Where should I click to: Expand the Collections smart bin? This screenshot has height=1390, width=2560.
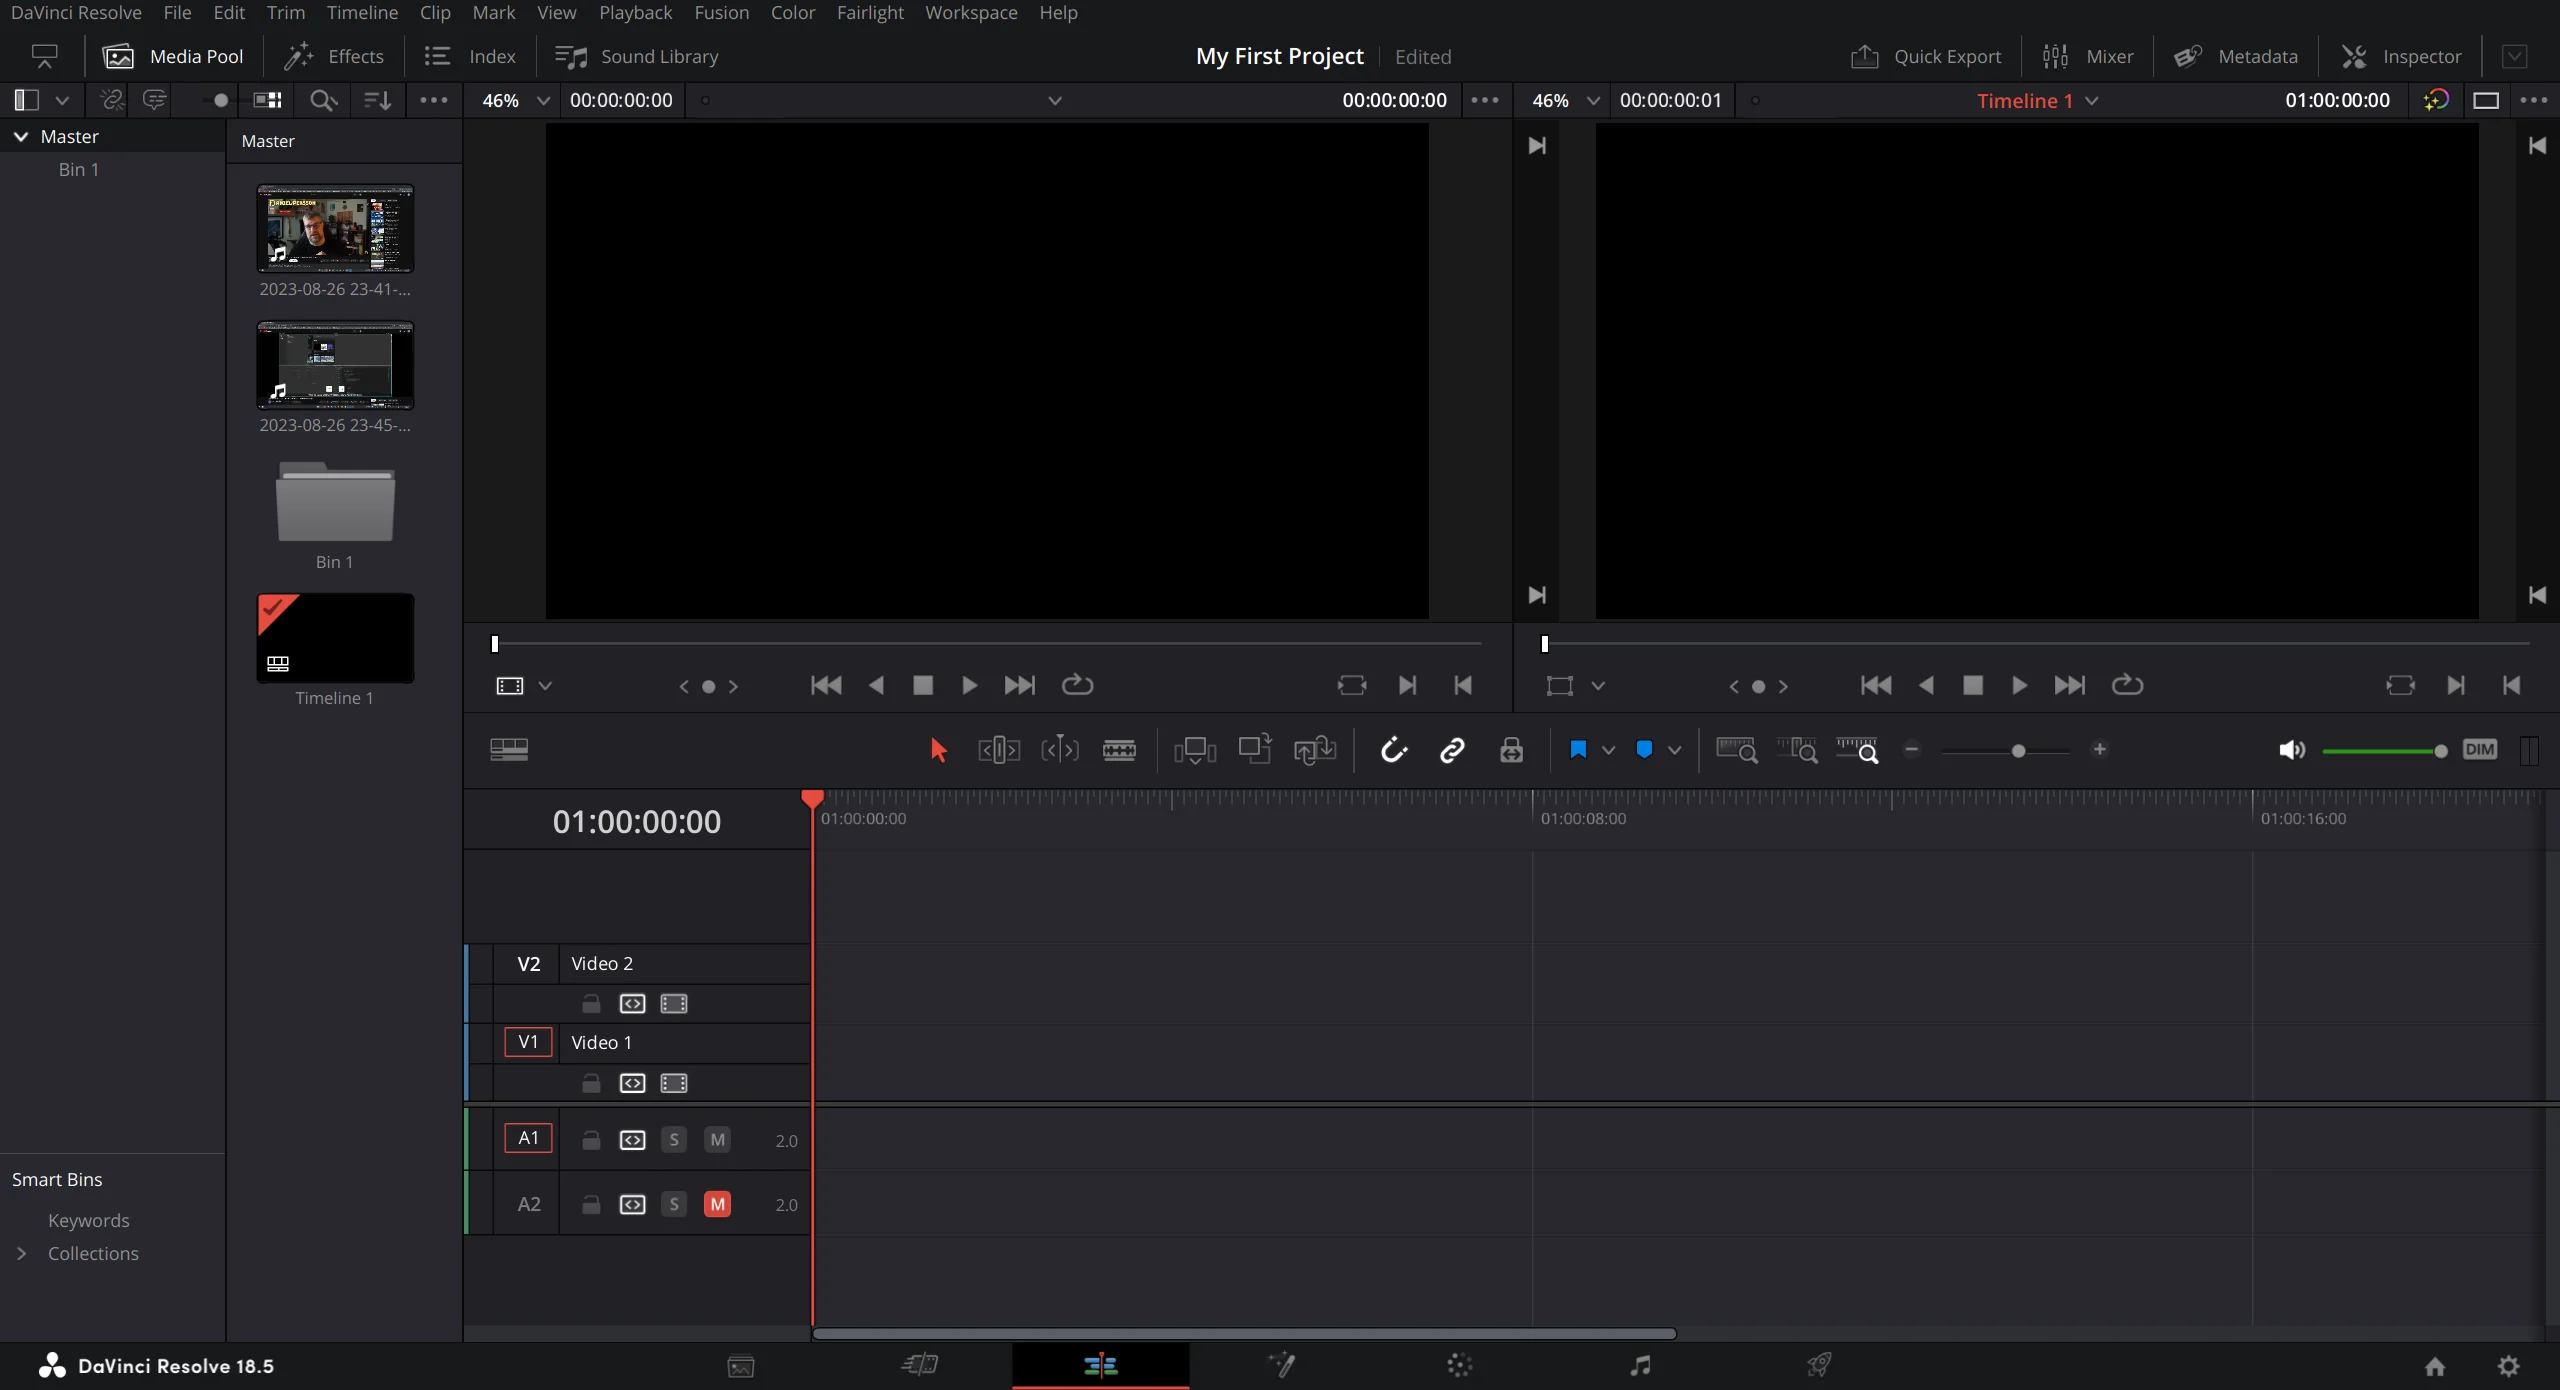click(21, 1253)
